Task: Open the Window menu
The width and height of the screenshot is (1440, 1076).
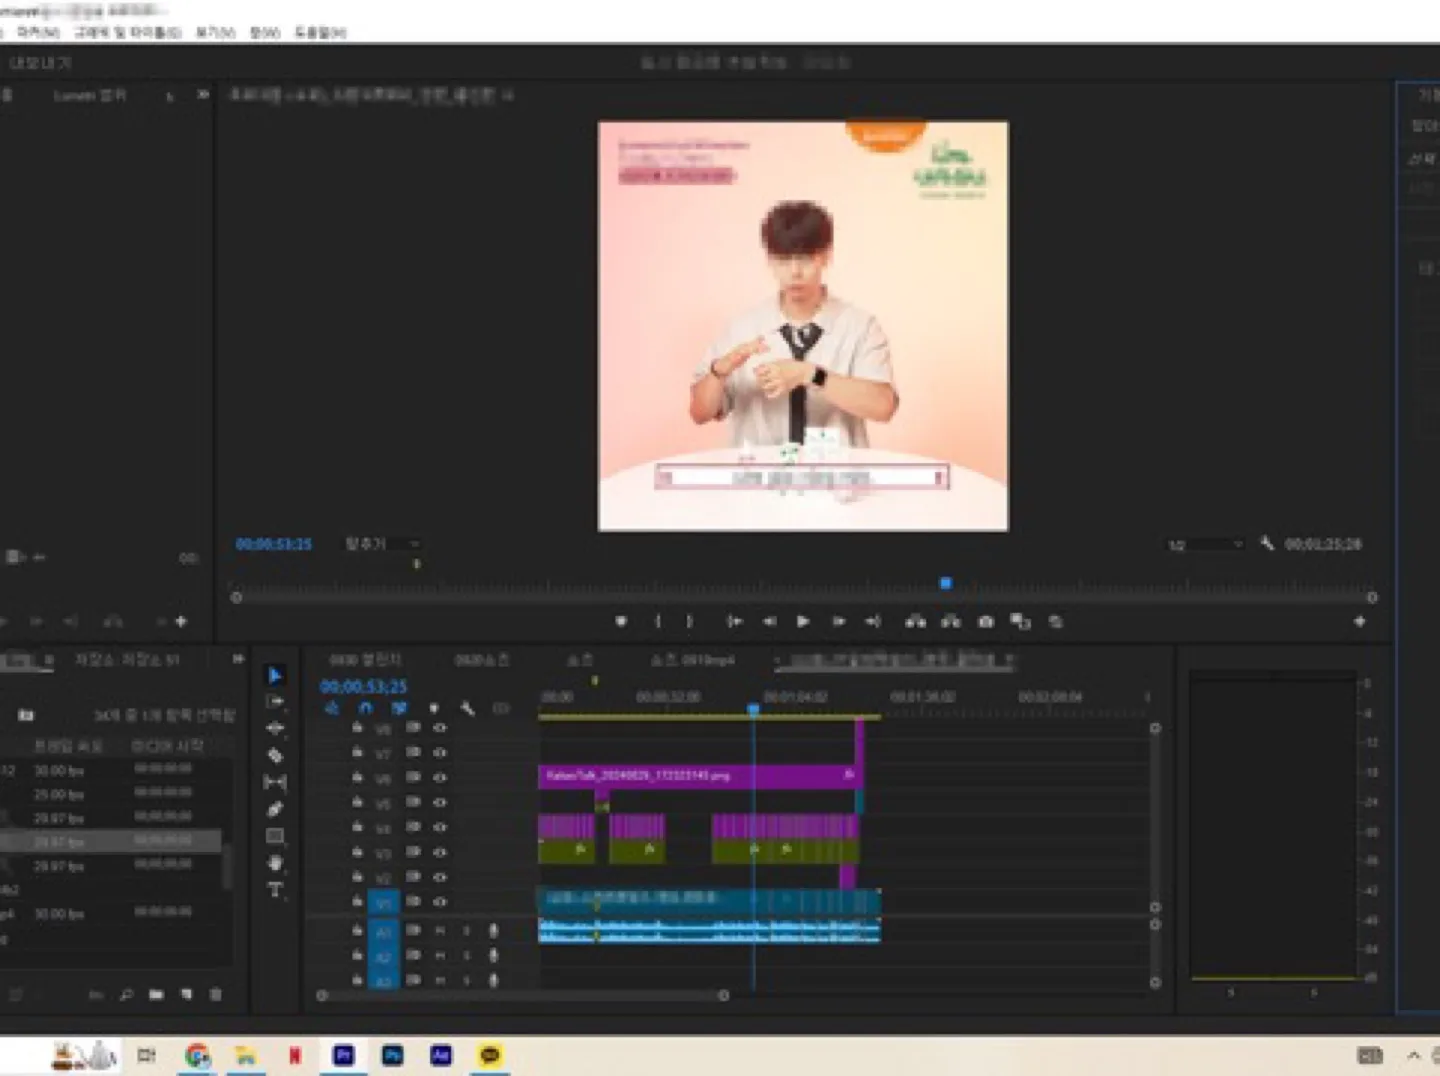Action: 264,32
